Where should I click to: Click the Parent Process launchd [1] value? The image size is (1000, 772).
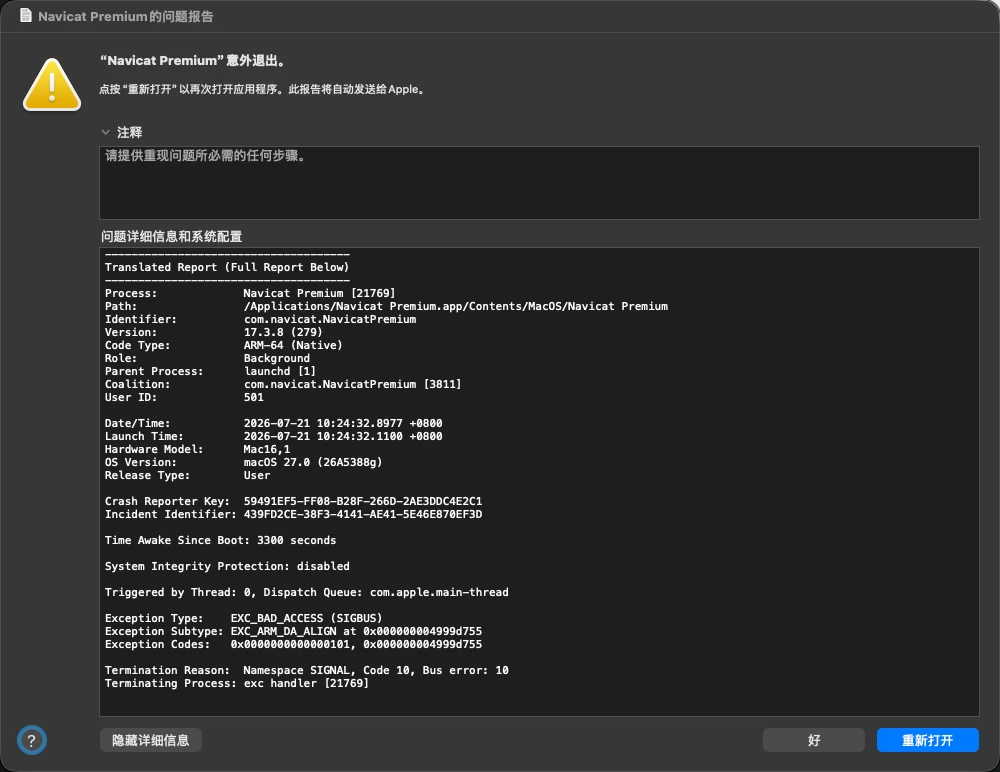tap(279, 371)
